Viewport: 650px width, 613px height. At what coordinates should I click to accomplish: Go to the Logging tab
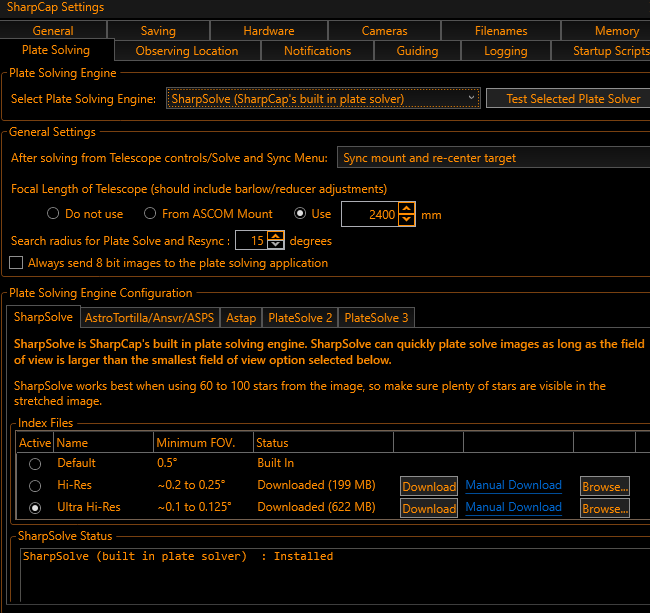(506, 51)
